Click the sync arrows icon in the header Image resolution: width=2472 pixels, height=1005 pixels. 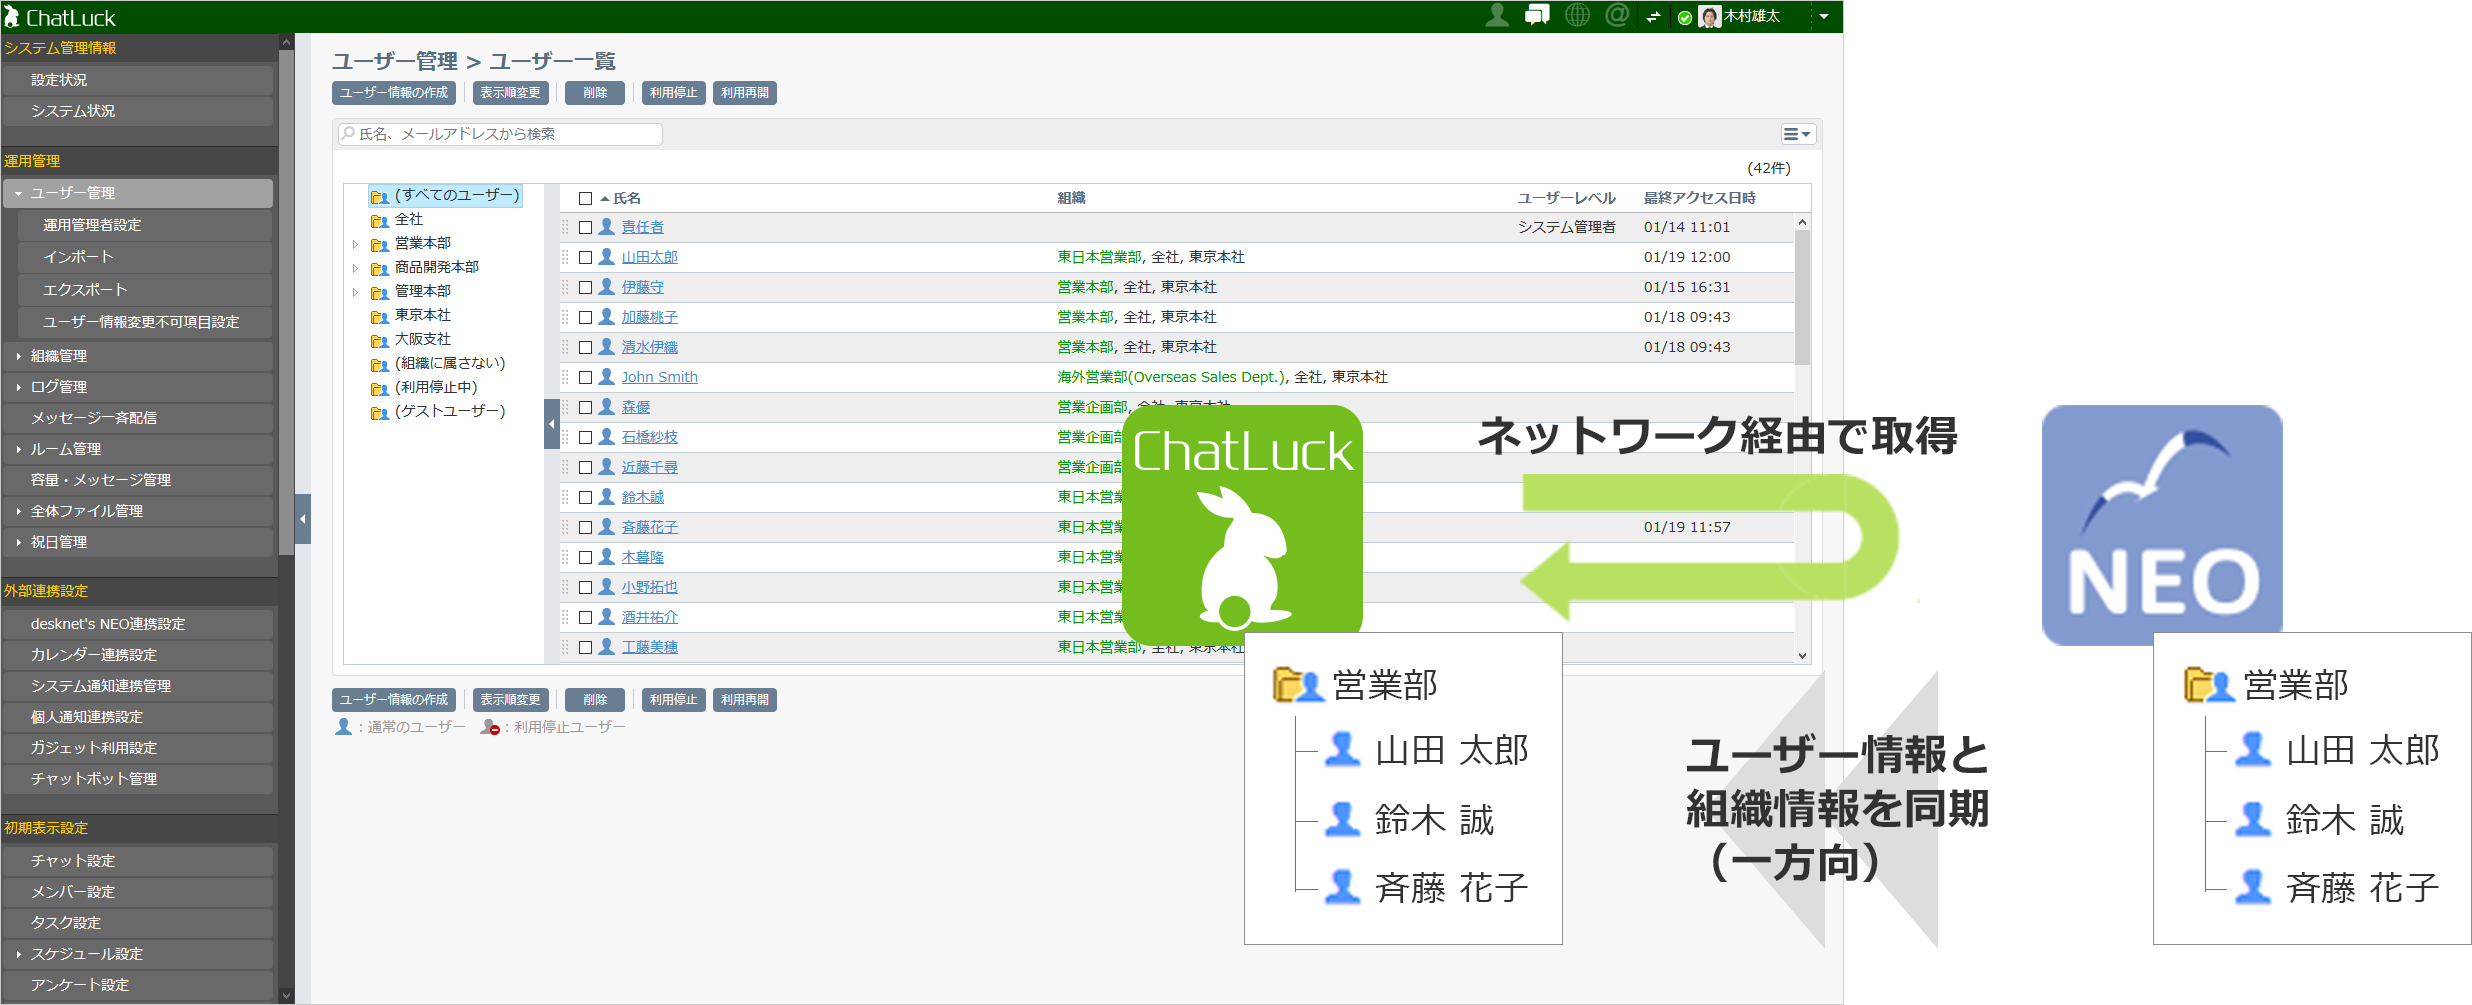[x=1655, y=15]
